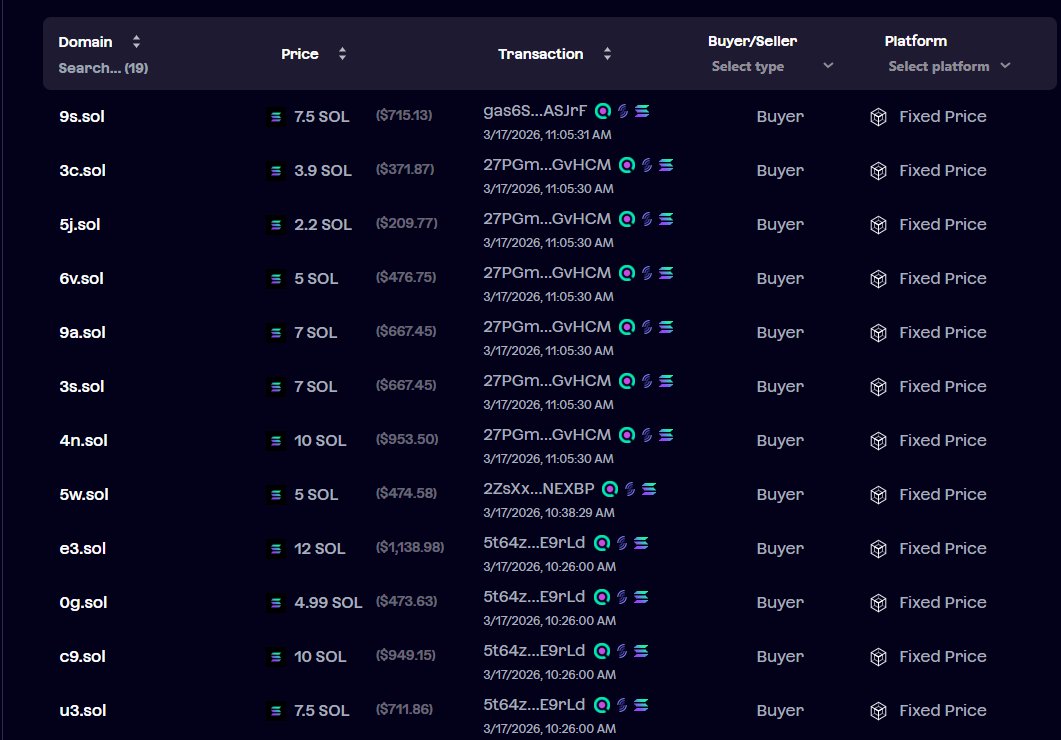The image size is (1061, 740).
Task: Click wallet address gas6S...ASJrF
Action: point(535,111)
